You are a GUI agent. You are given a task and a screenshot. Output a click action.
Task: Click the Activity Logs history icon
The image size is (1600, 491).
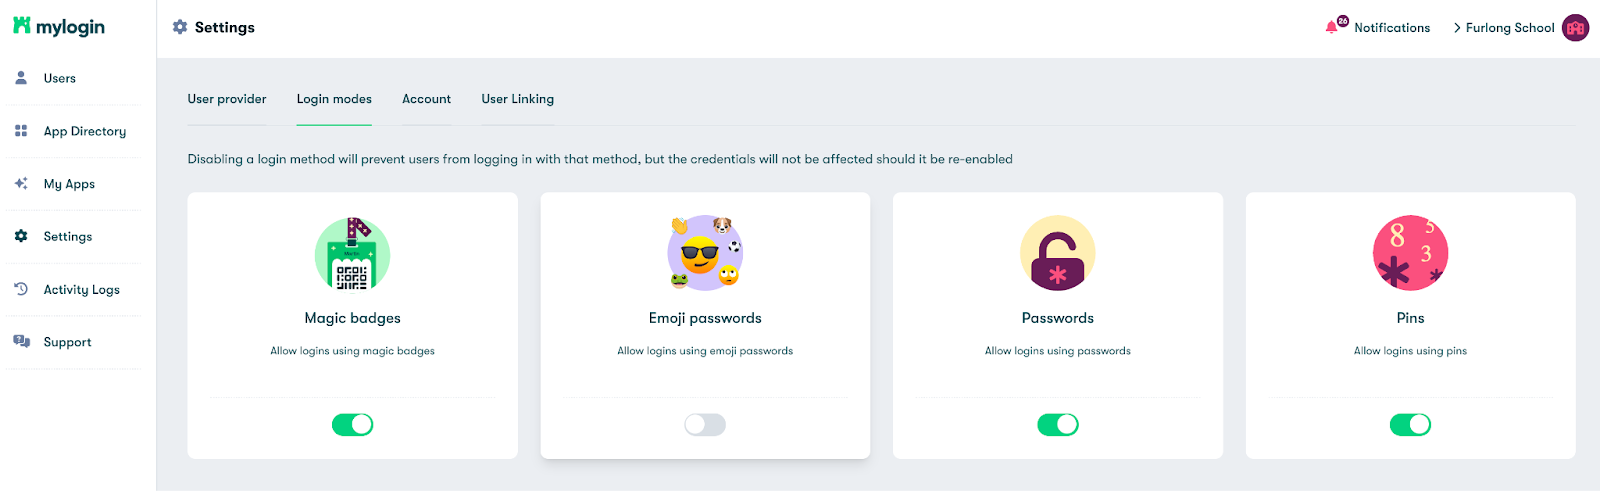coord(21,289)
